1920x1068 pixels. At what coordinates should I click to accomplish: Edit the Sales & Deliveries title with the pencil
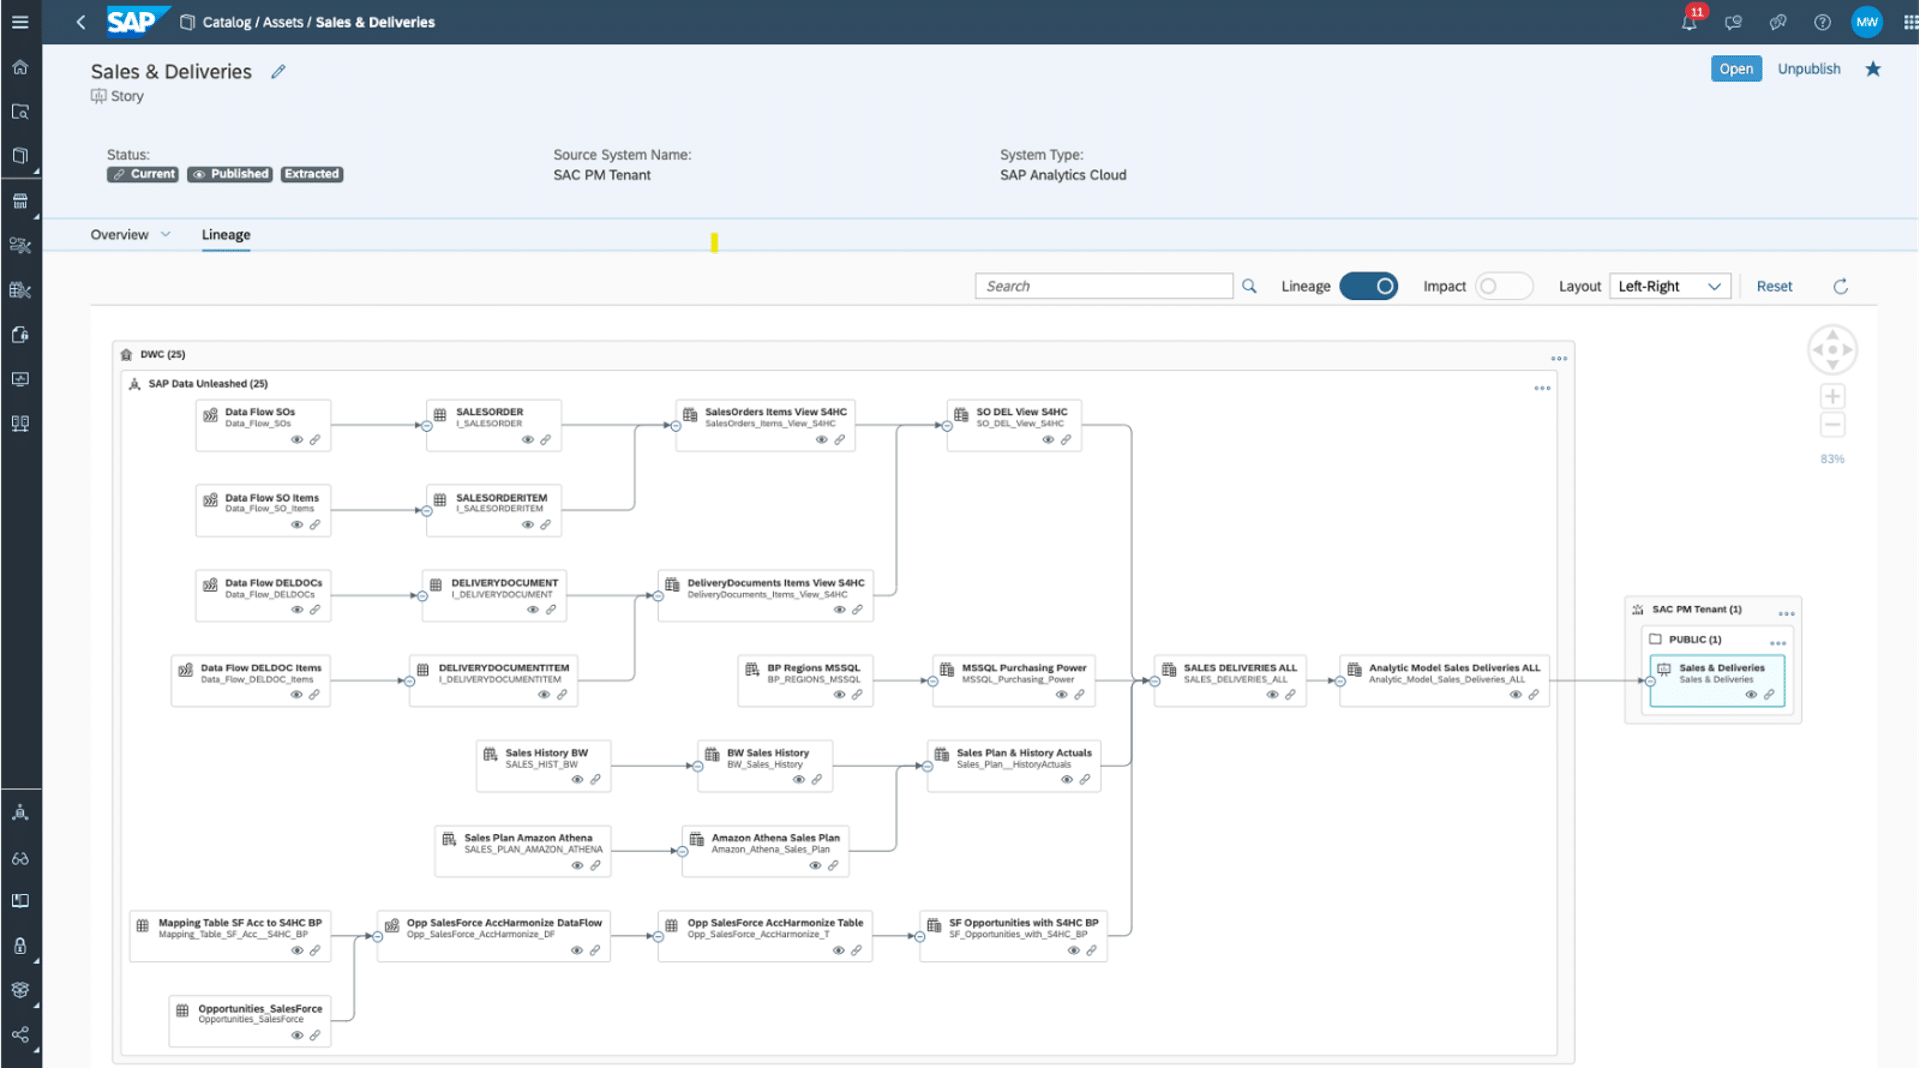pyautogui.click(x=278, y=72)
